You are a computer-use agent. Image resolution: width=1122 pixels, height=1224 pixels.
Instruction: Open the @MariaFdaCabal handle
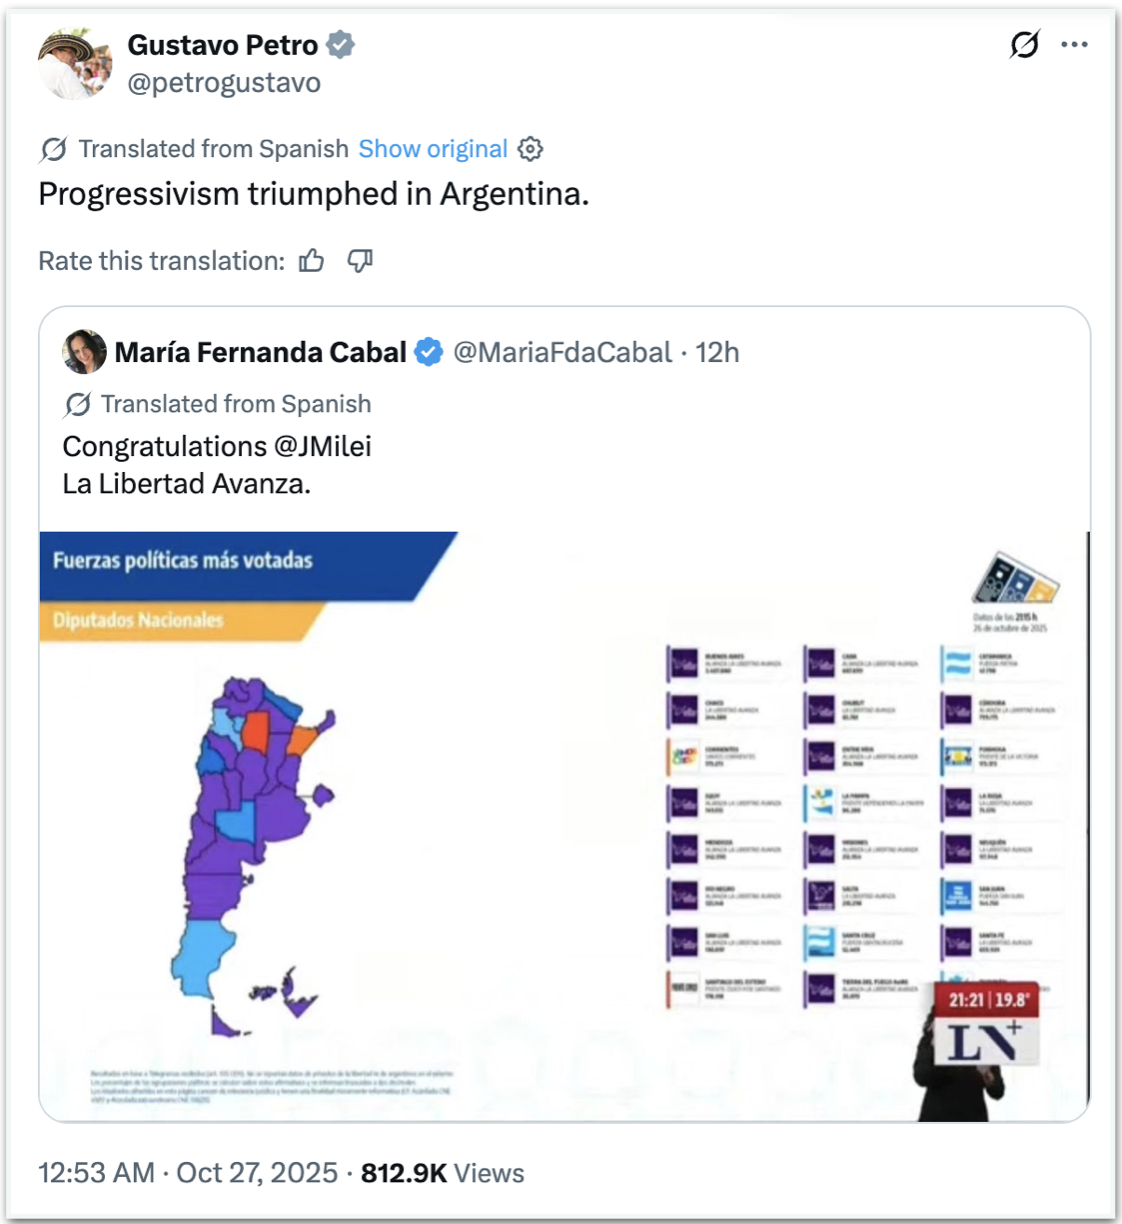562,352
